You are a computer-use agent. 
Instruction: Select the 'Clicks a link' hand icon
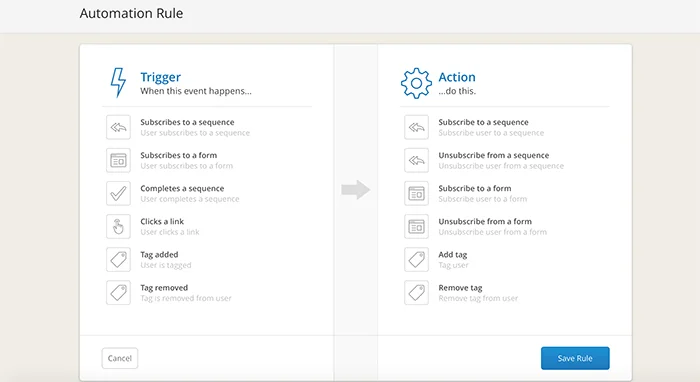(118, 227)
